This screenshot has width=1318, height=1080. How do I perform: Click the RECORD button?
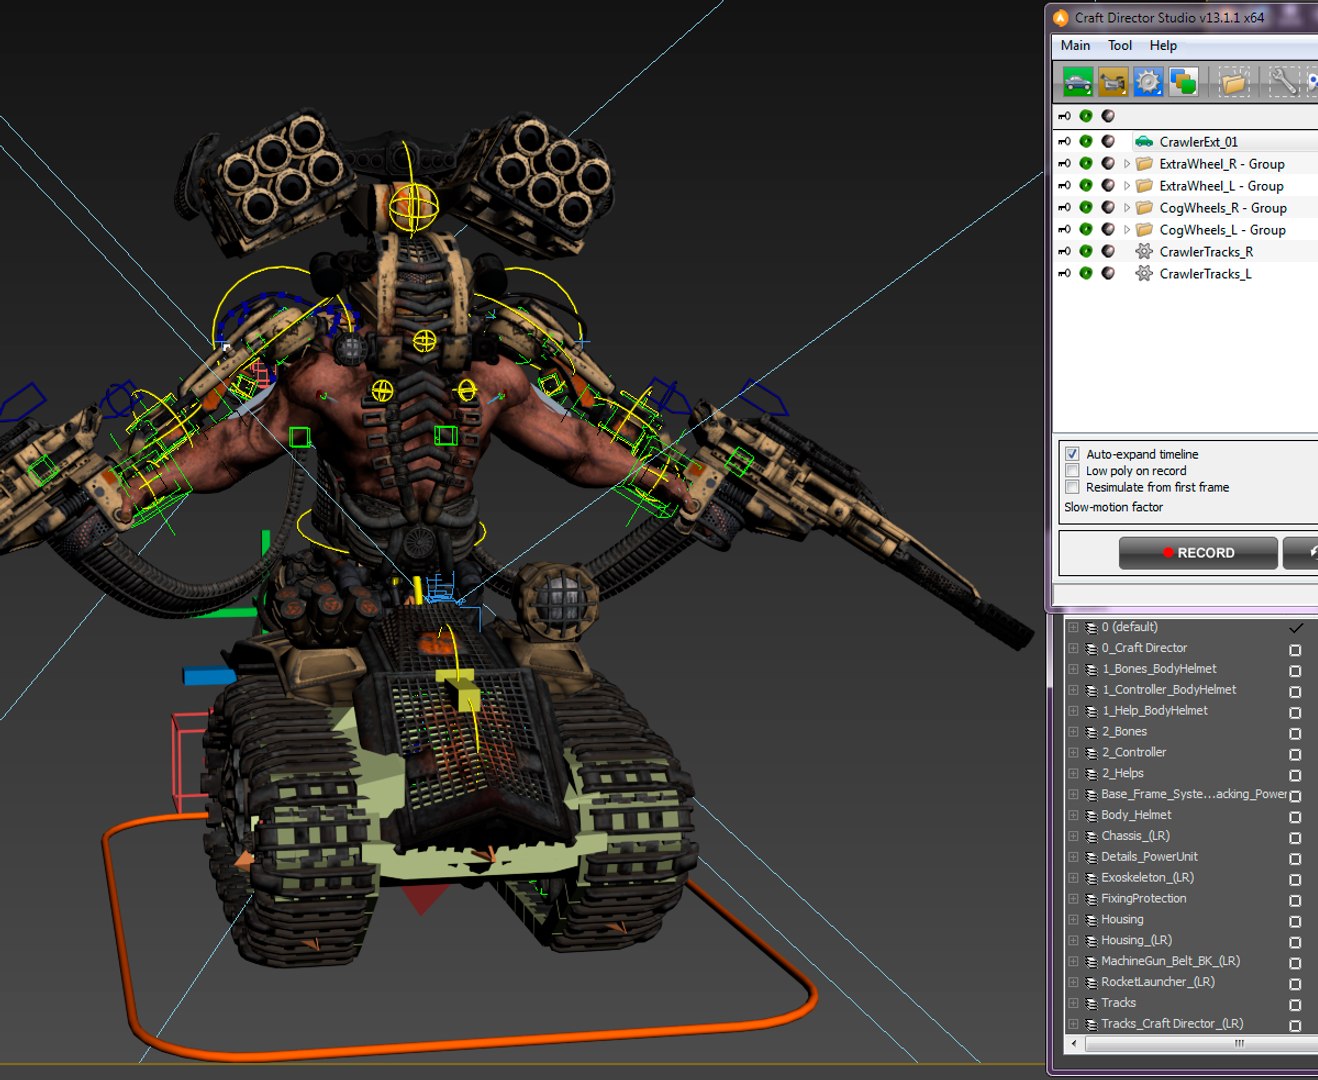[x=1198, y=553]
